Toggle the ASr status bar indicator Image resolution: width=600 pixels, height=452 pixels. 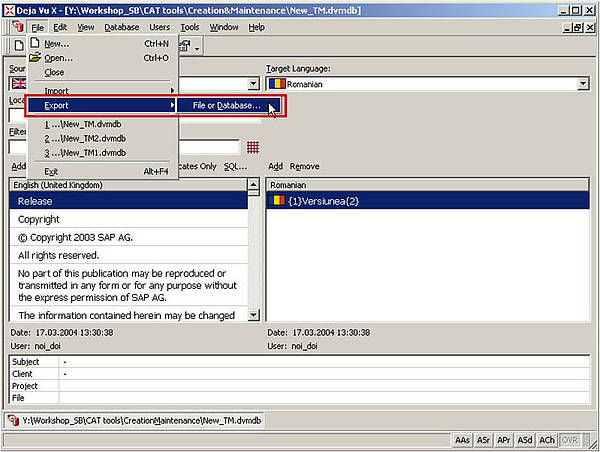[x=484, y=440]
